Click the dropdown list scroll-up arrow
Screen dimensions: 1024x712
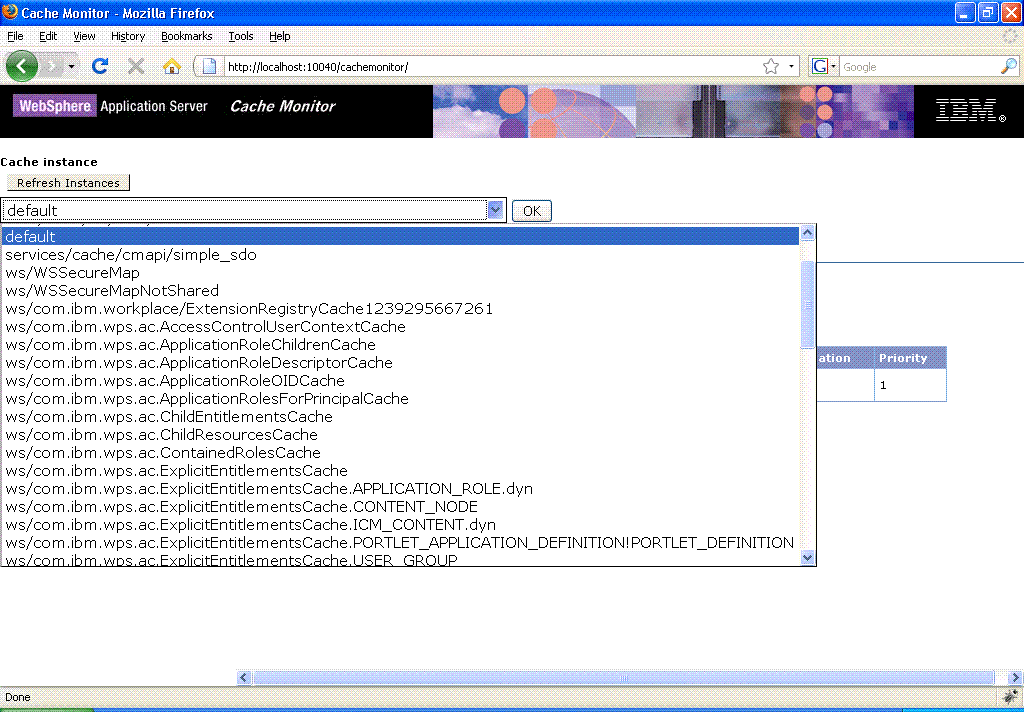pyautogui.click(x=808, y=233)
